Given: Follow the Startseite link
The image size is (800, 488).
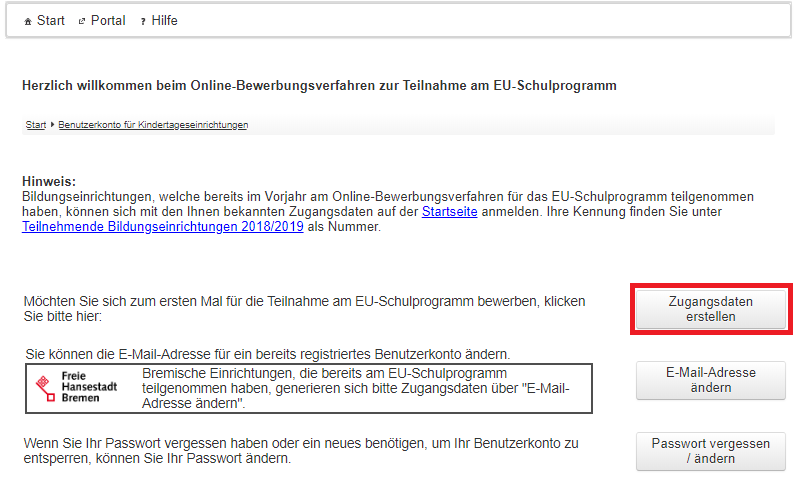Looking at the screenshot, I should (449, 212).
